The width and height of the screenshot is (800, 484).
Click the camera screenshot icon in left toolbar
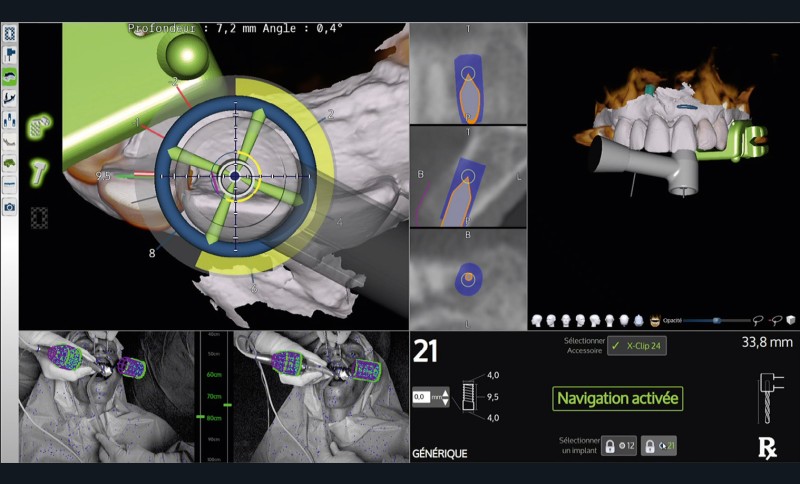point(9,207)
